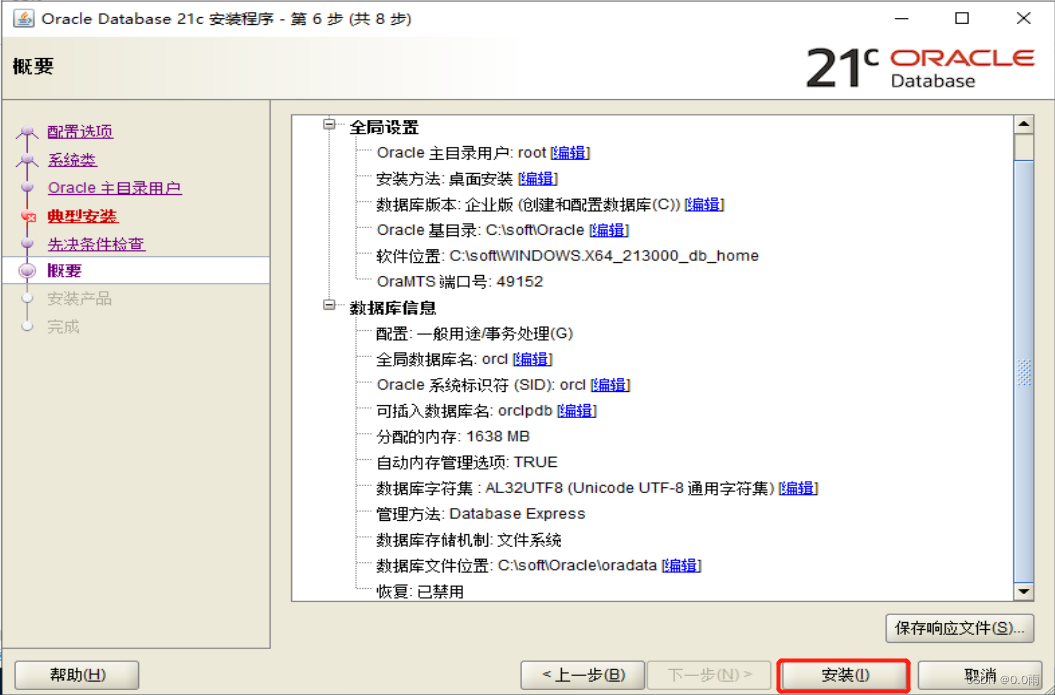Viewport: 1055px width, 695px height.
Task: Click the 数据库信息 section heading
Action: tap(393, 308)
